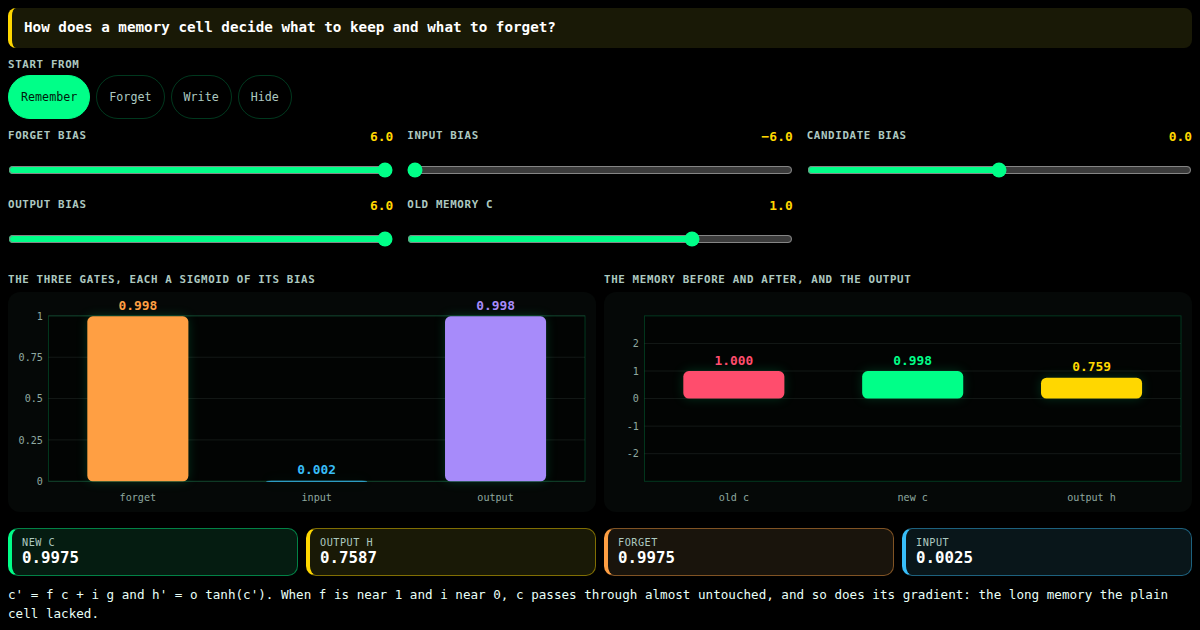Click the "output h" axis label
The height and width of the screenshot is (630, 1200).
coord(1091,497)
